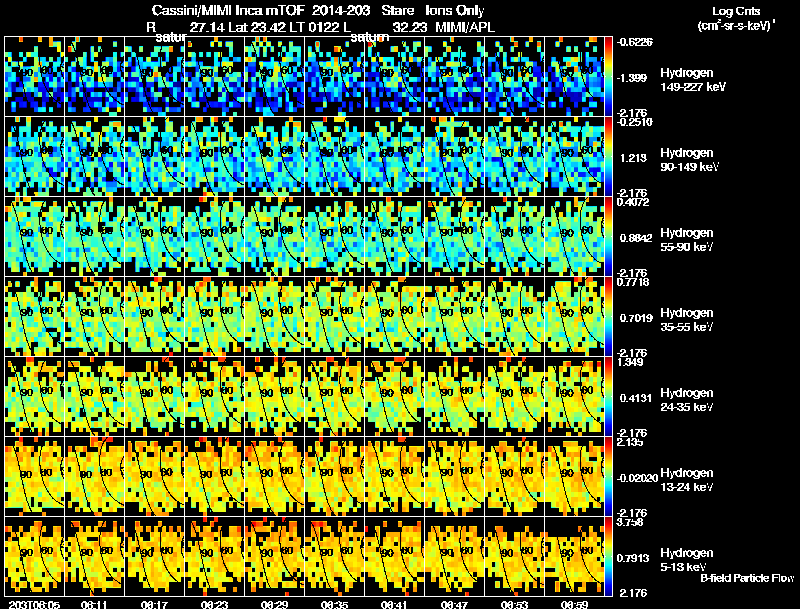The image size is (800, 609).
Task: Click the '-0.02020' color scale value
Action: click(637, 478)
